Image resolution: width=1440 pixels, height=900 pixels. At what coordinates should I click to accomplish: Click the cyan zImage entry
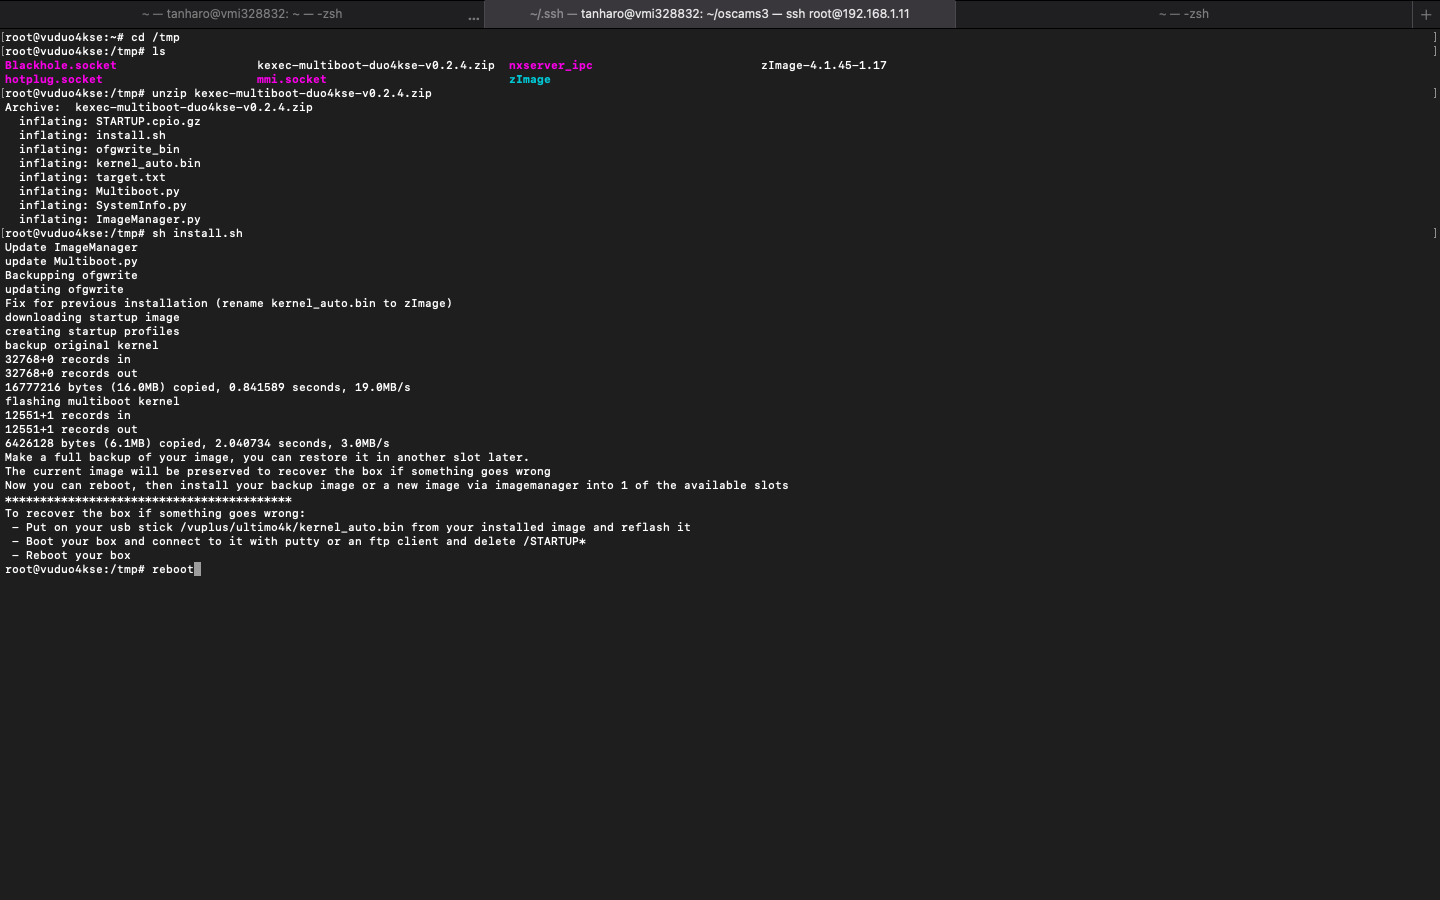529,79
